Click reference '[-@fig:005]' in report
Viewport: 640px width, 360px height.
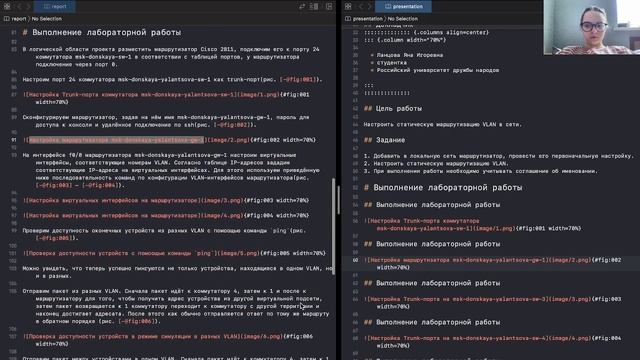point(53,238)
